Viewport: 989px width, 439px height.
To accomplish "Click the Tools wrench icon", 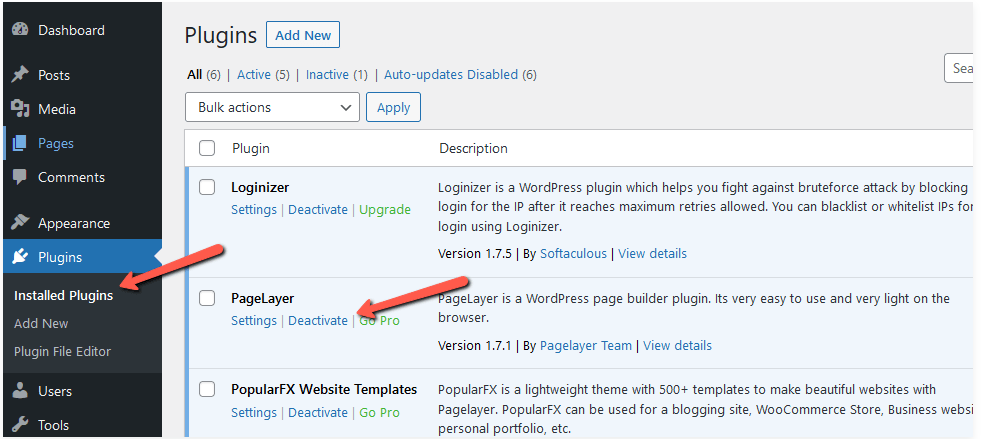I will click(20, 424).
